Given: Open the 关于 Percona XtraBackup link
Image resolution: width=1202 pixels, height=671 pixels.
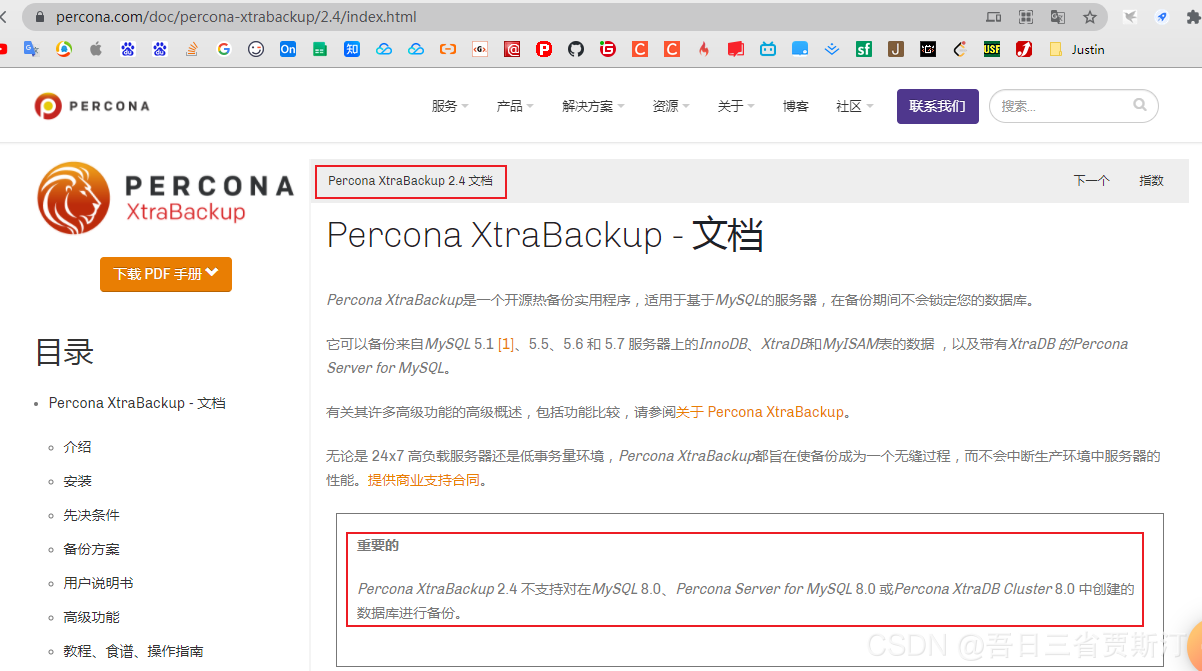Looking at the screenshot, I should pyautogui.click(x=760, y=412).
